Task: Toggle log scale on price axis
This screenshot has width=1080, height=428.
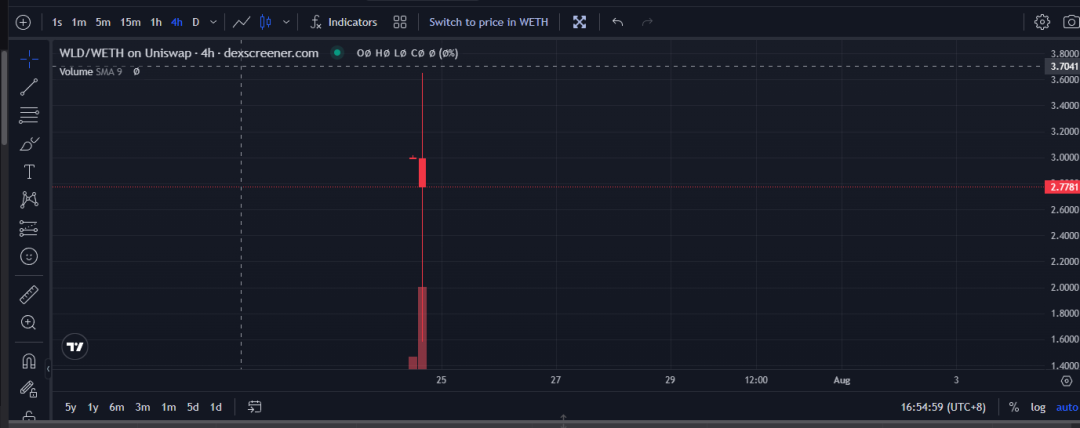Action: tap(1039, 407)
